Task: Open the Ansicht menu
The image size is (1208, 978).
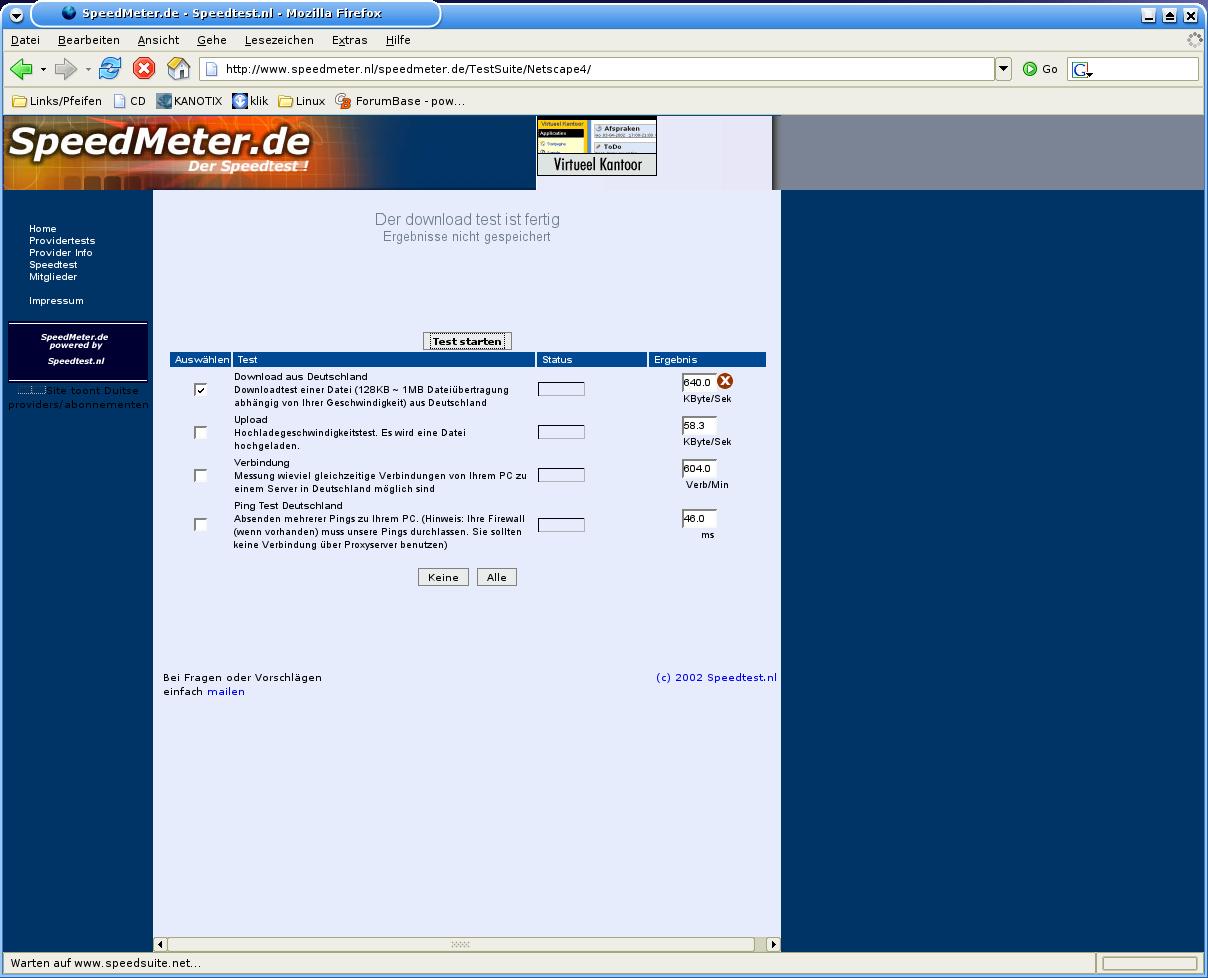Action: click(x=158, y=40)
